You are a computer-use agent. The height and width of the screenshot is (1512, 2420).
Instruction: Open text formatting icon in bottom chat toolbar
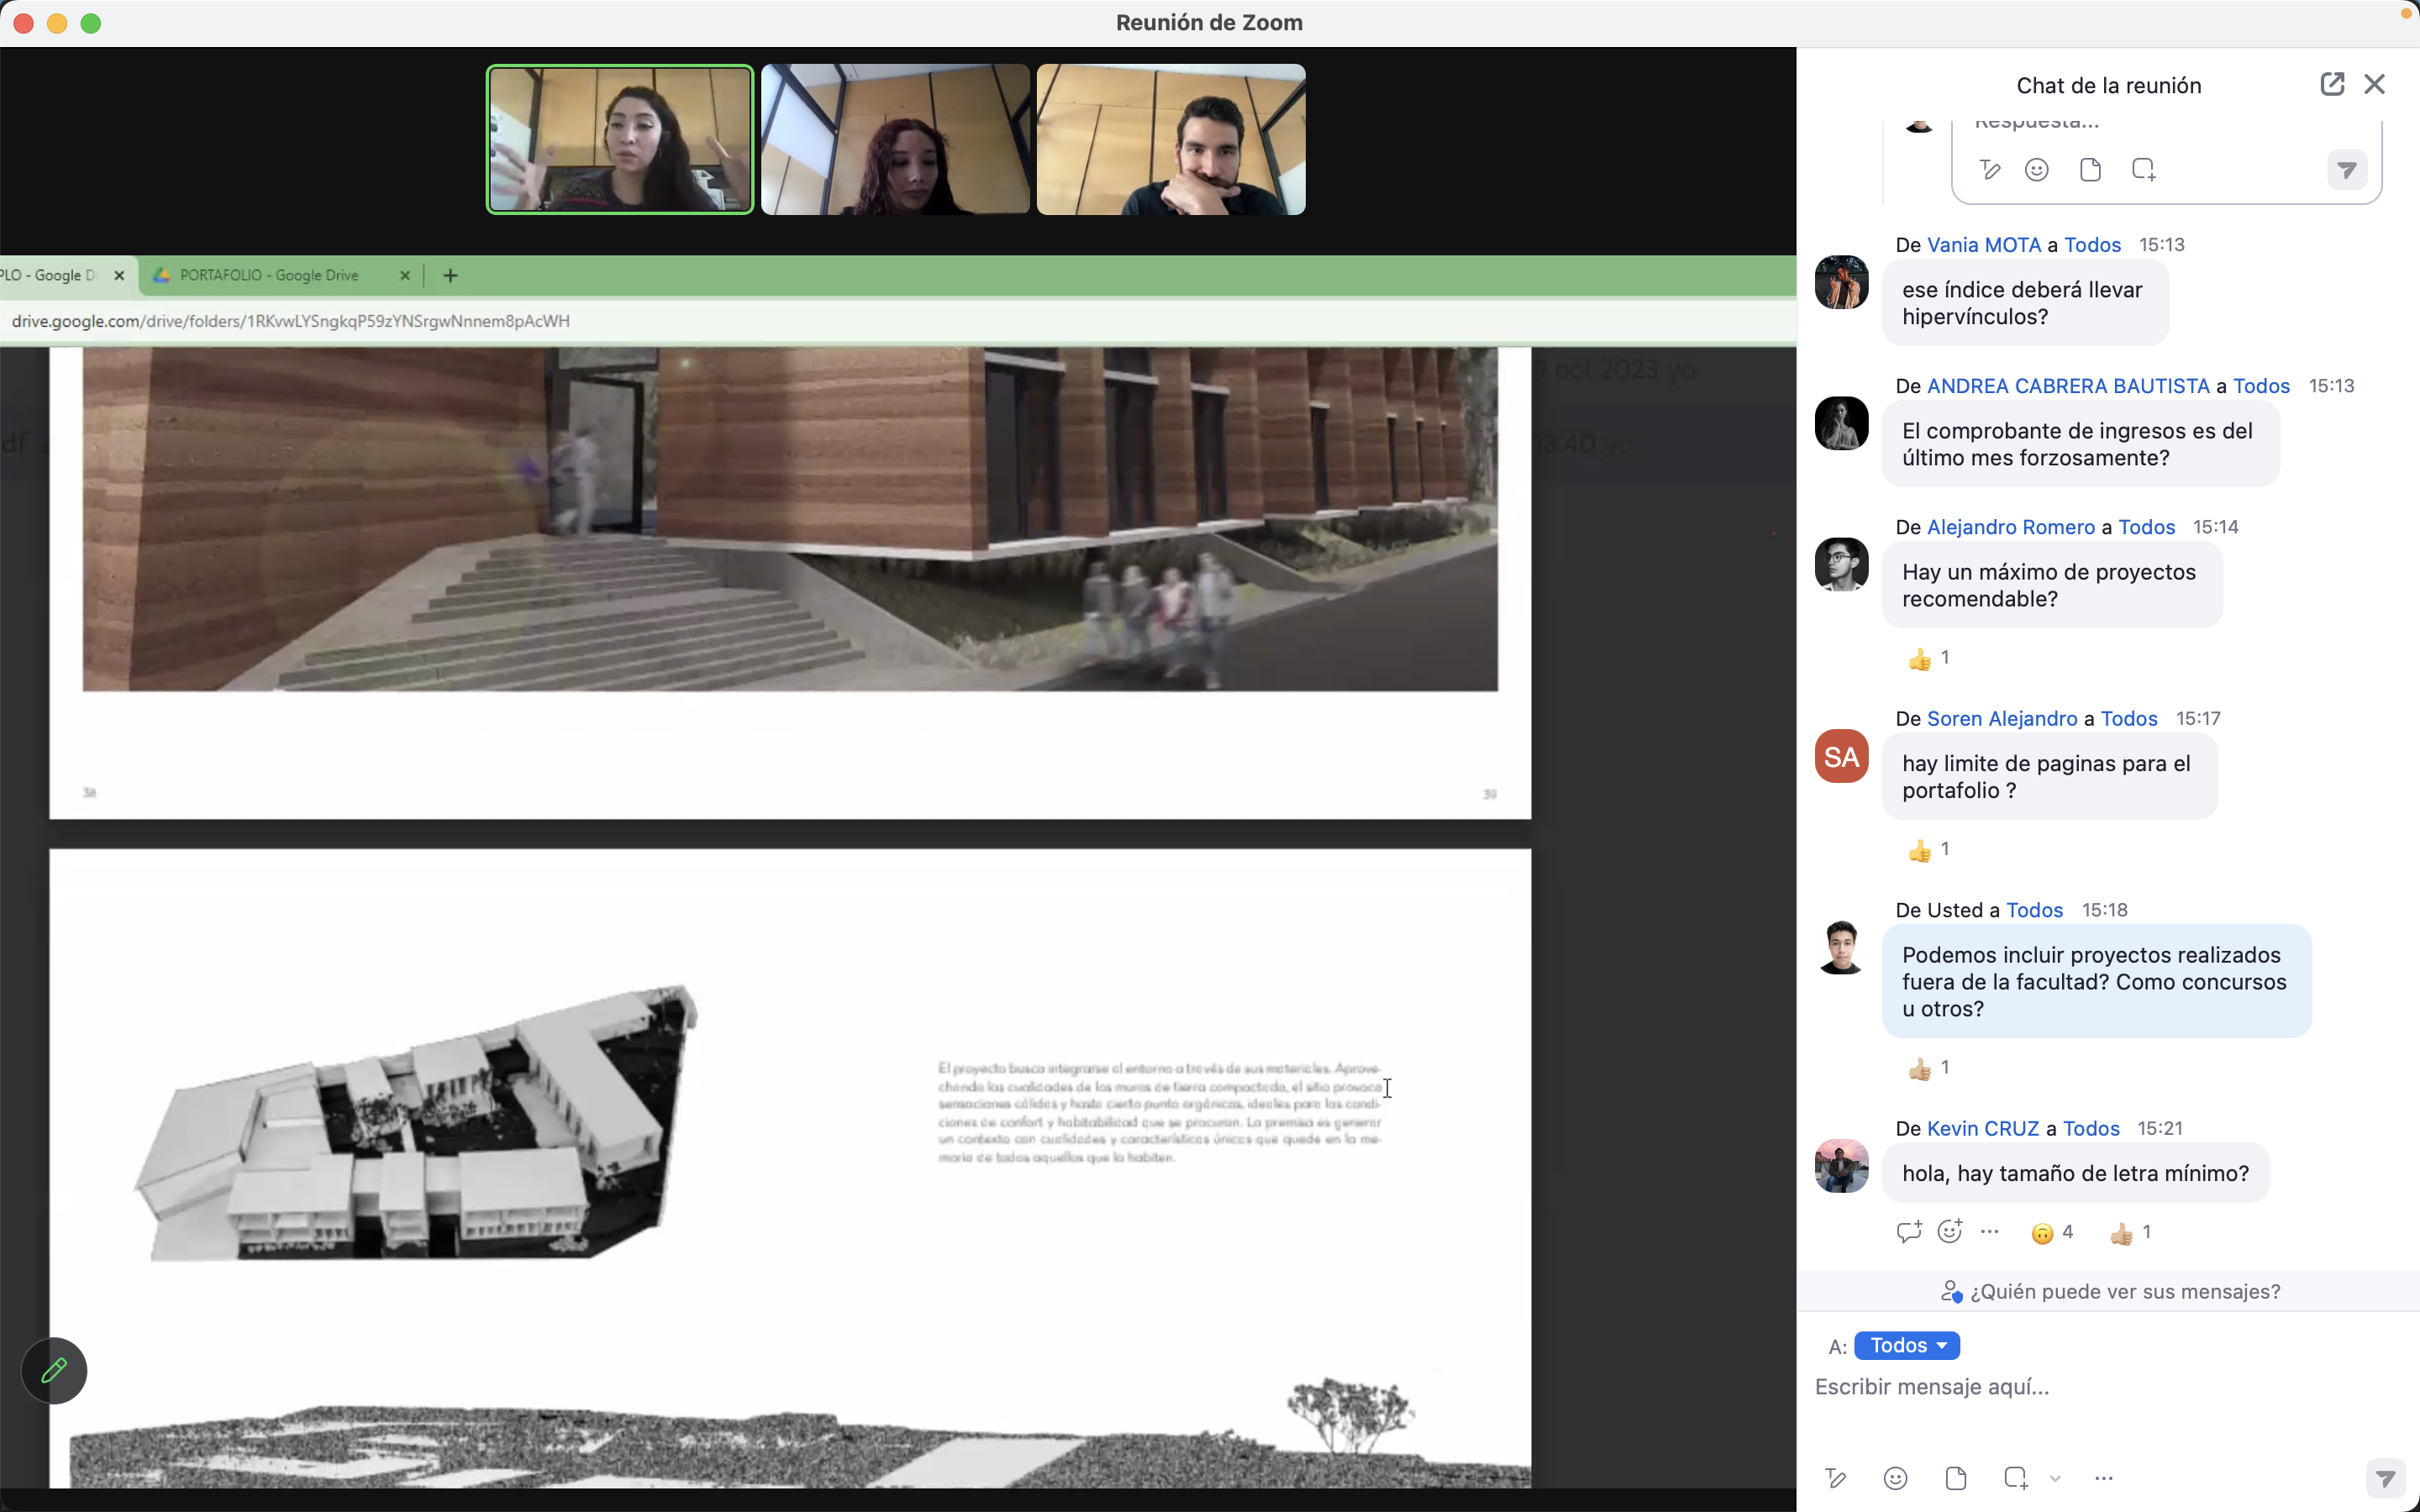[1835, 1478]
